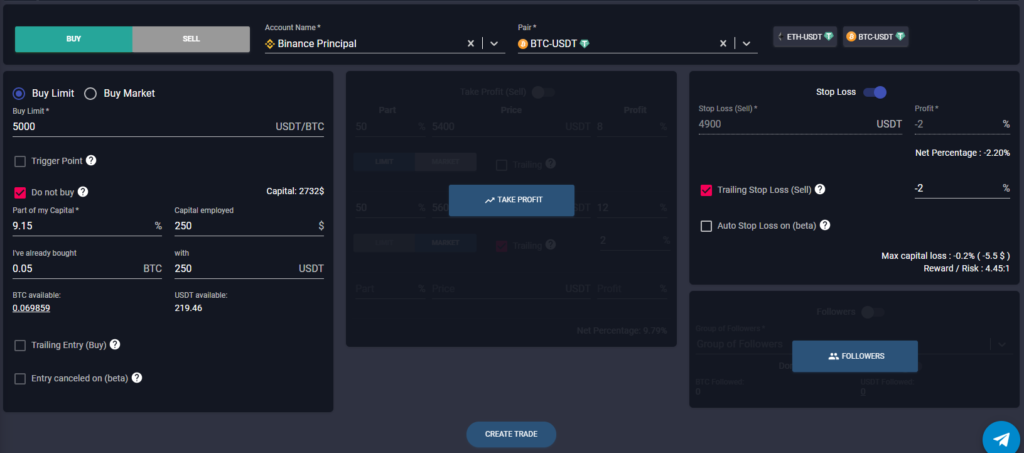Expand the Account Name dropdown arrow
This screenshot has width=1024, height=453.
point(494,44)
